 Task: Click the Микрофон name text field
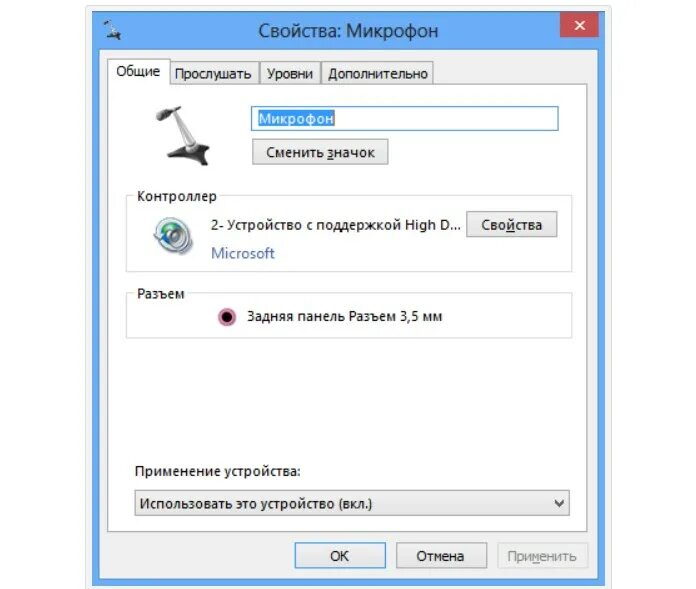pos(404,119)
